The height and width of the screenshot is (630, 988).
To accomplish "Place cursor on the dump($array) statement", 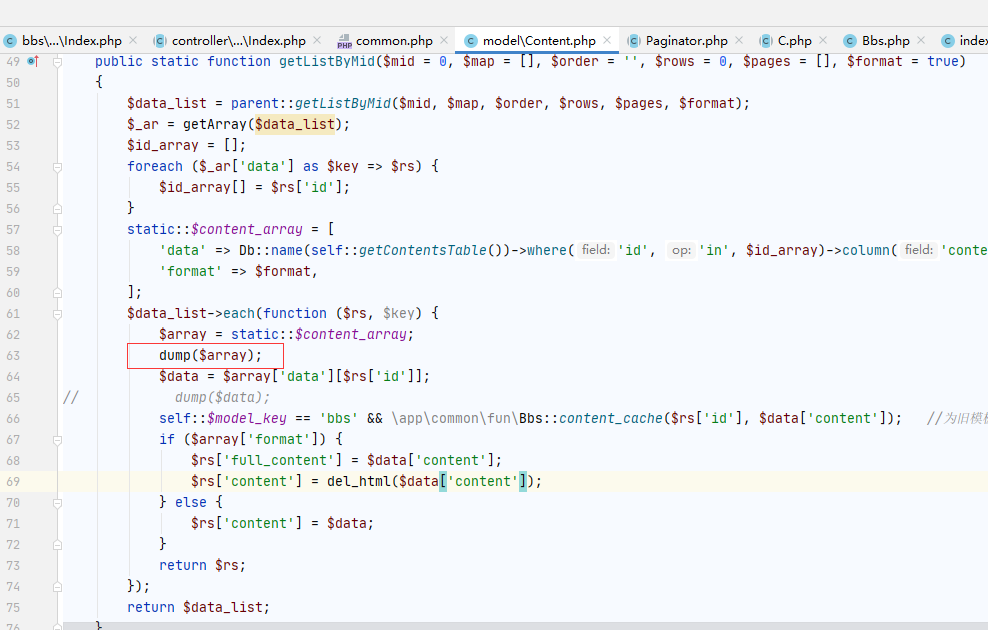I will pyautogui.click(x=210, y=355).
